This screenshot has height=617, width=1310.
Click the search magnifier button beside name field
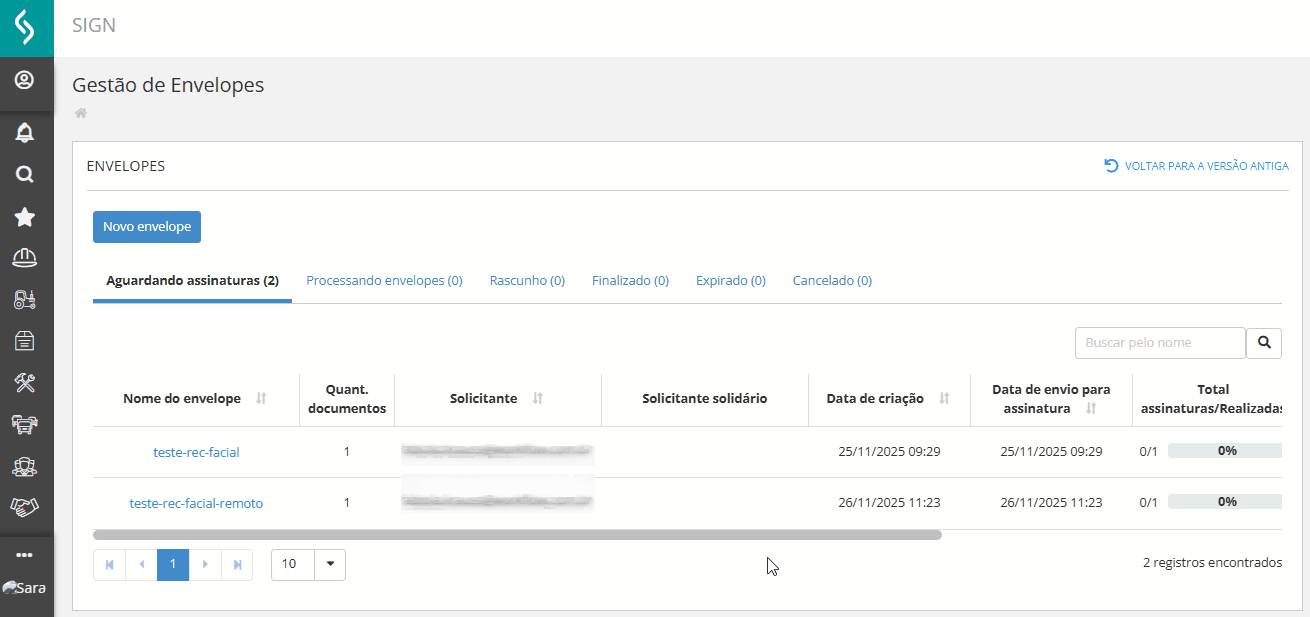(x=1264, y=343)
